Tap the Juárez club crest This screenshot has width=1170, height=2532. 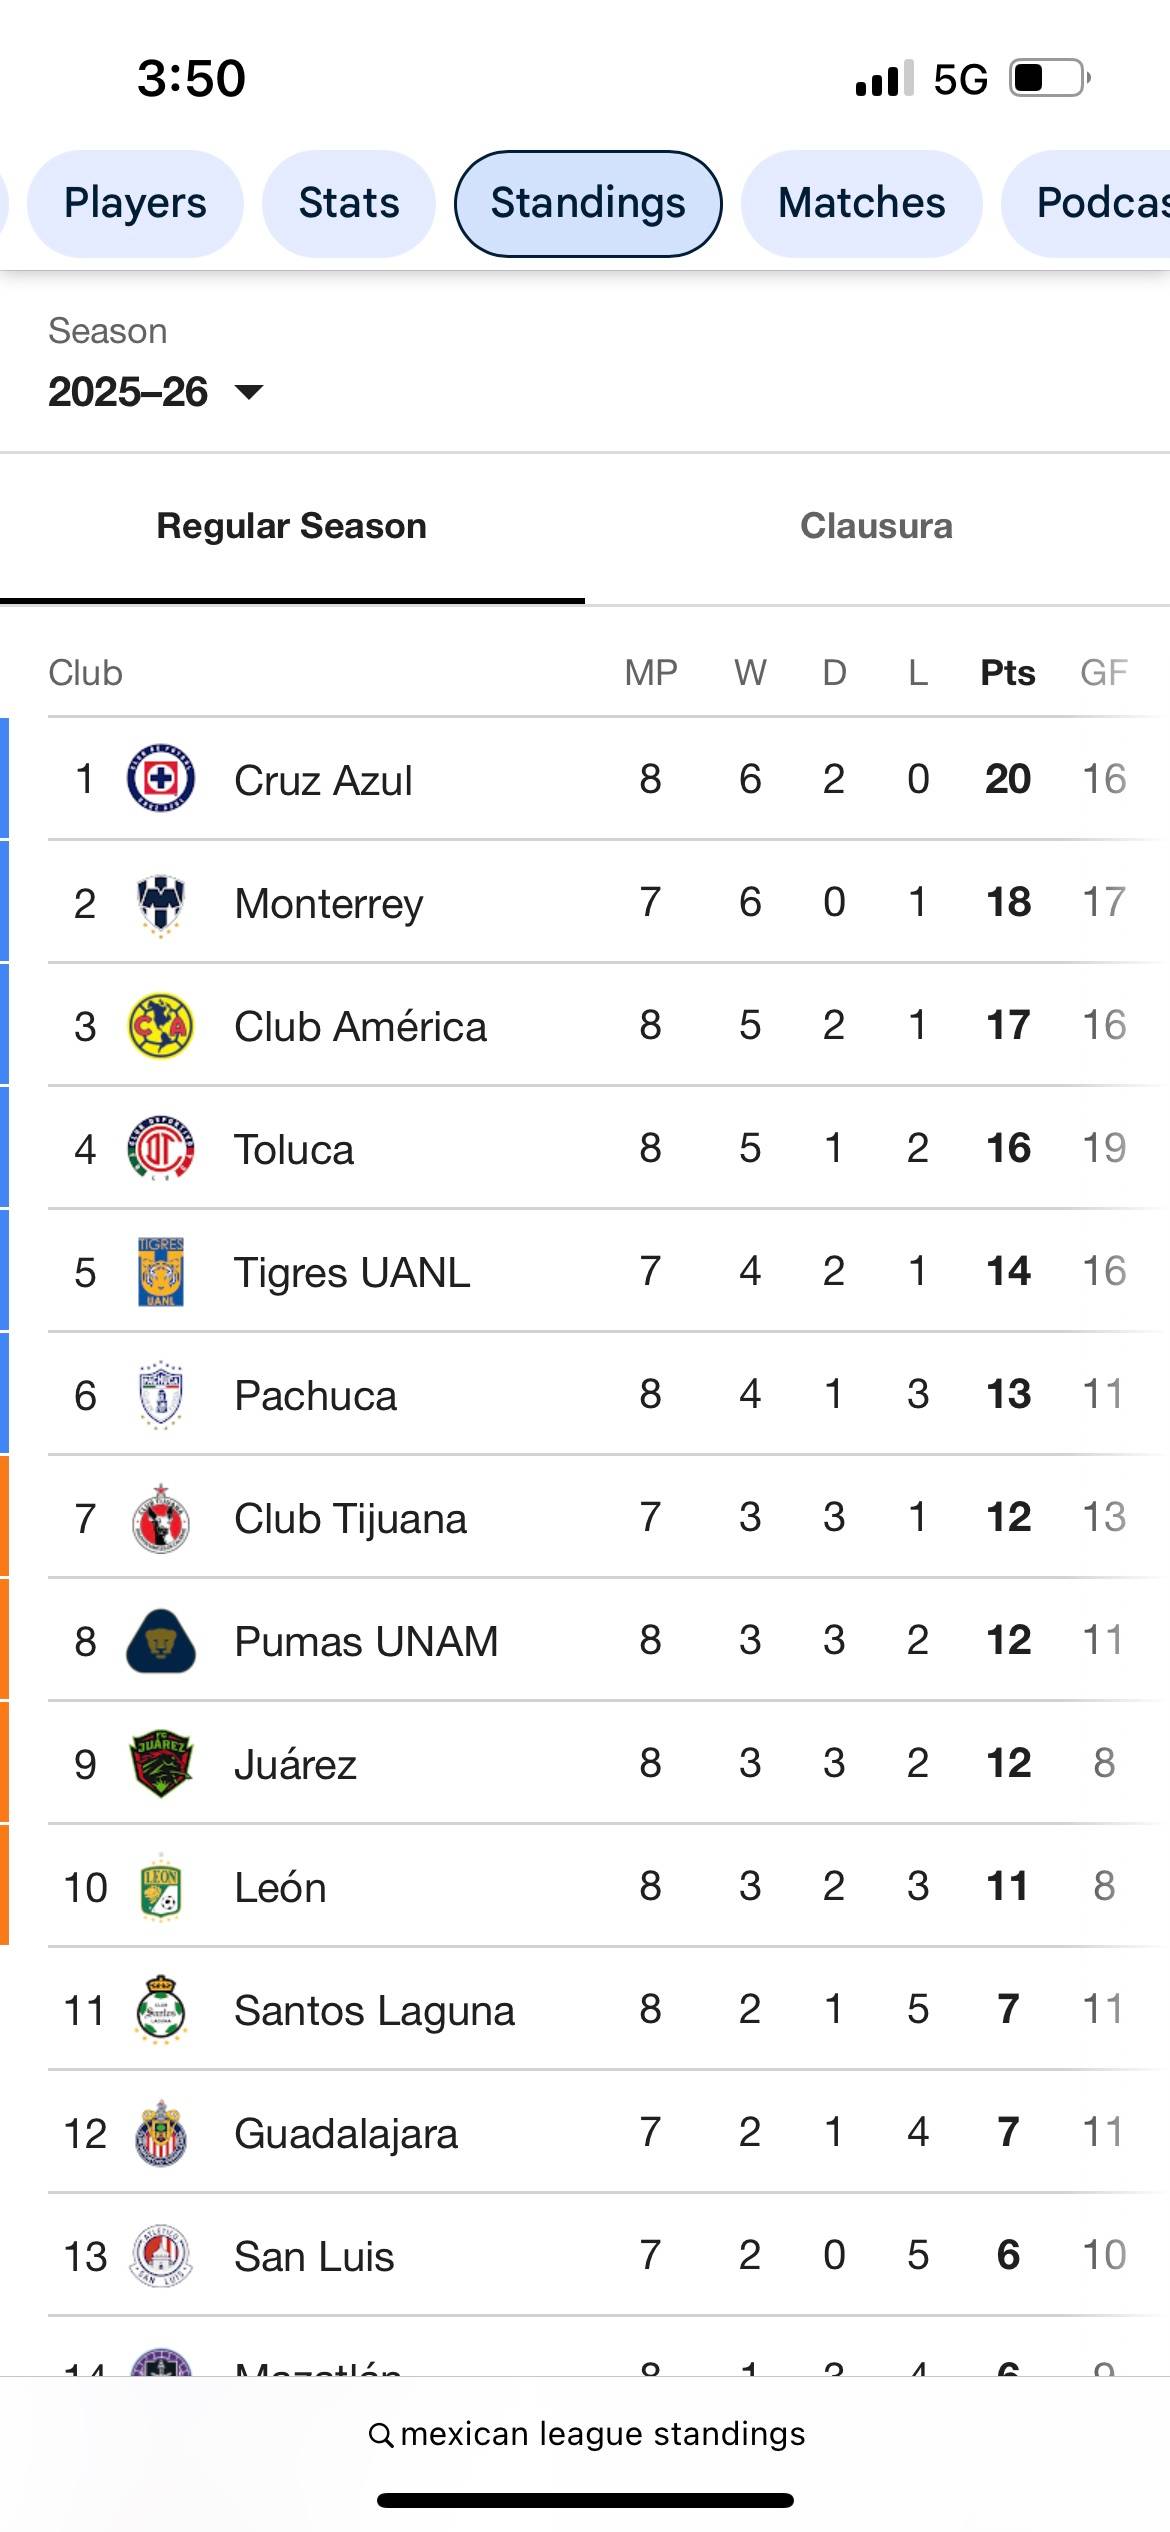[x=161, y=1764]
